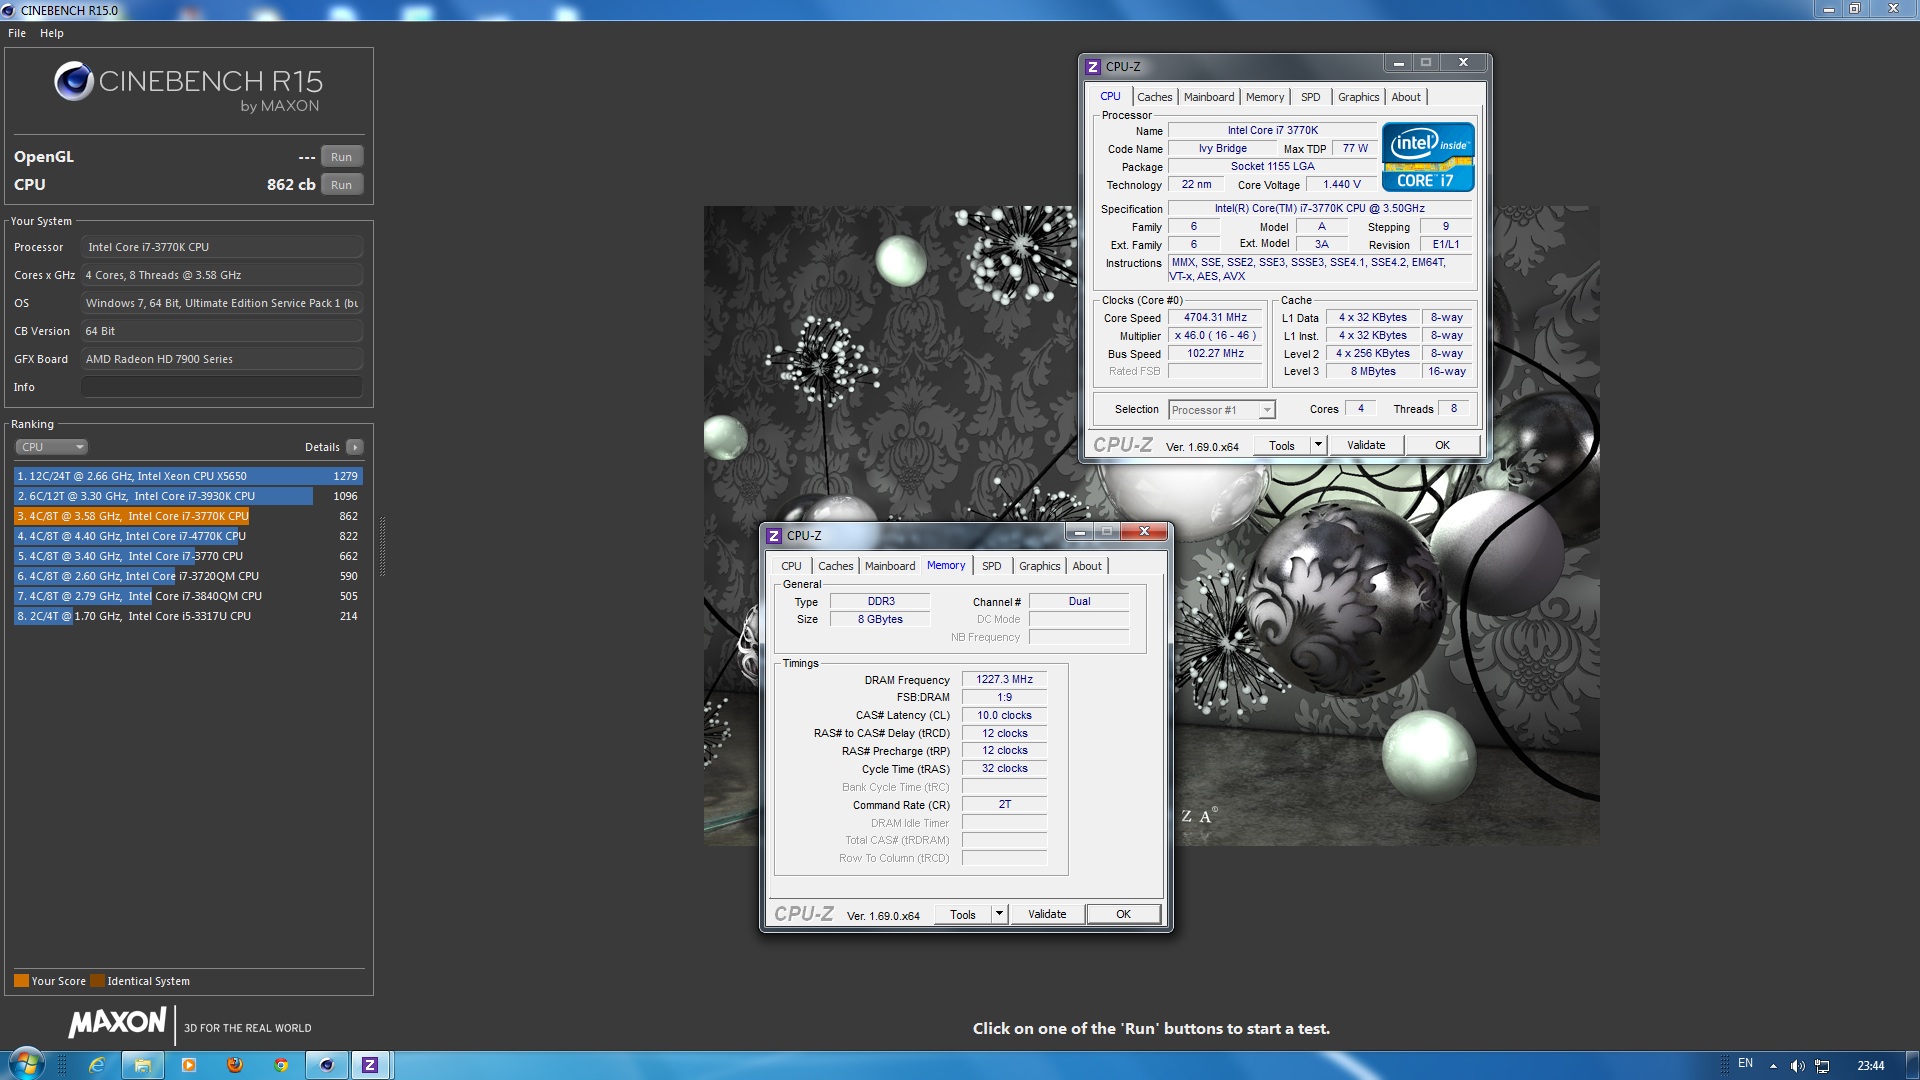Run the CPU benchmark

[x=341, y=185]
